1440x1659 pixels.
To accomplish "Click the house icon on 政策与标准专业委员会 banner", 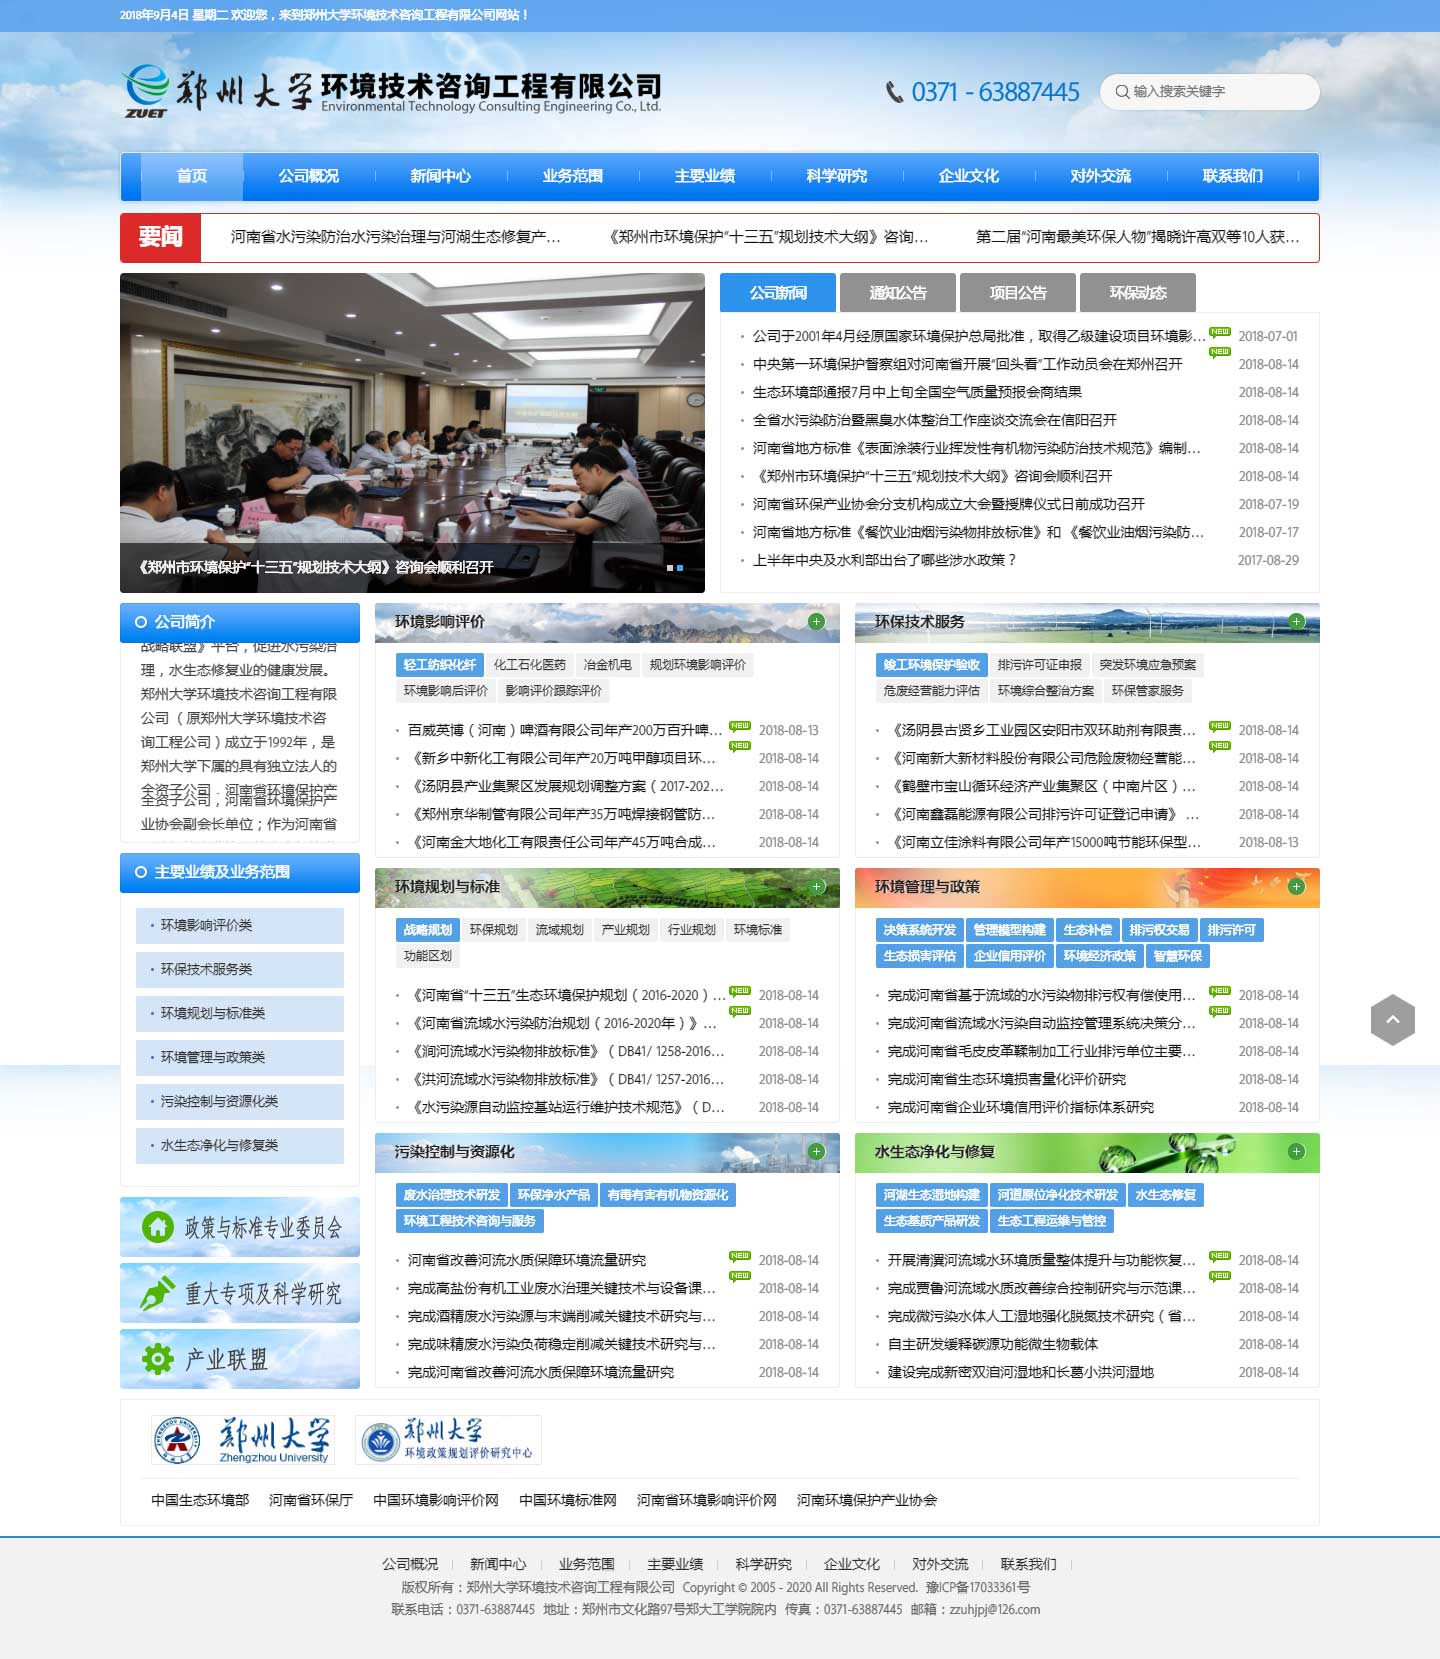I will pos(158,1227).
